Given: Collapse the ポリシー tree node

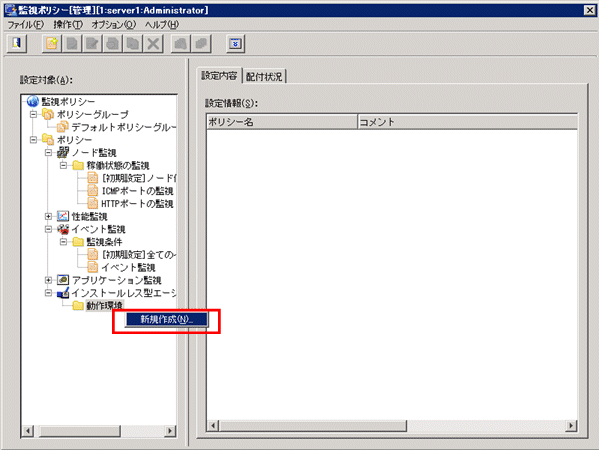Looking at the screenshot, I should [x=34, y=139].
